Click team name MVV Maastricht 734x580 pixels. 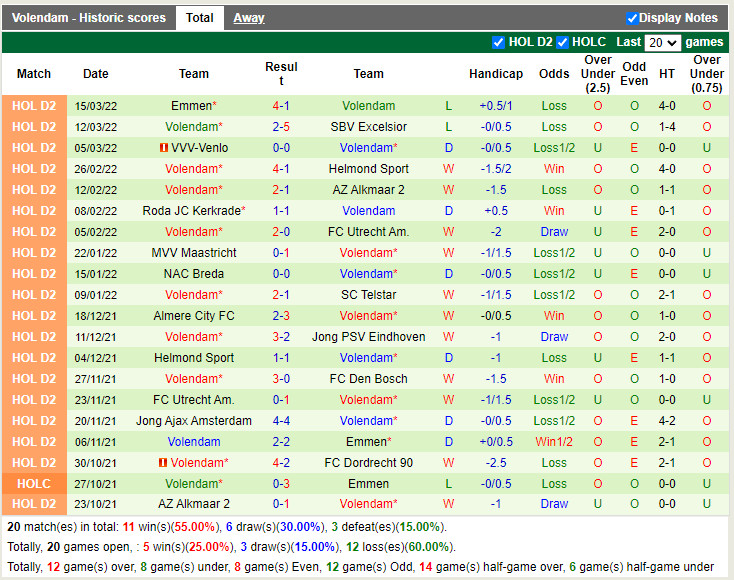[x=194, y=253]
